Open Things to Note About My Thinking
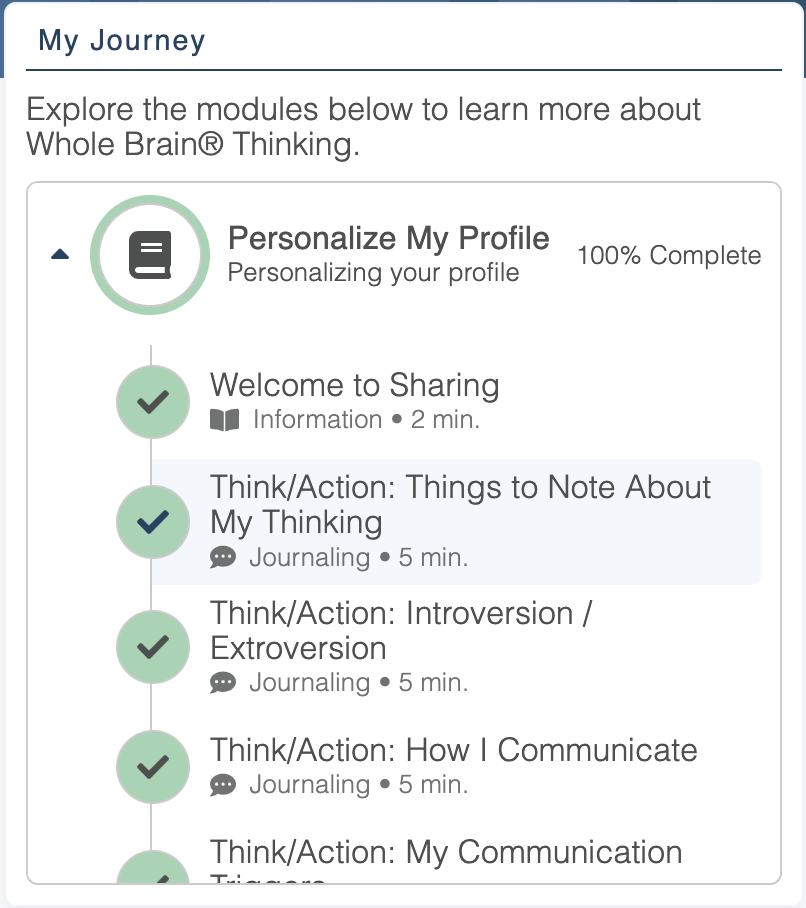 (460, 504)
